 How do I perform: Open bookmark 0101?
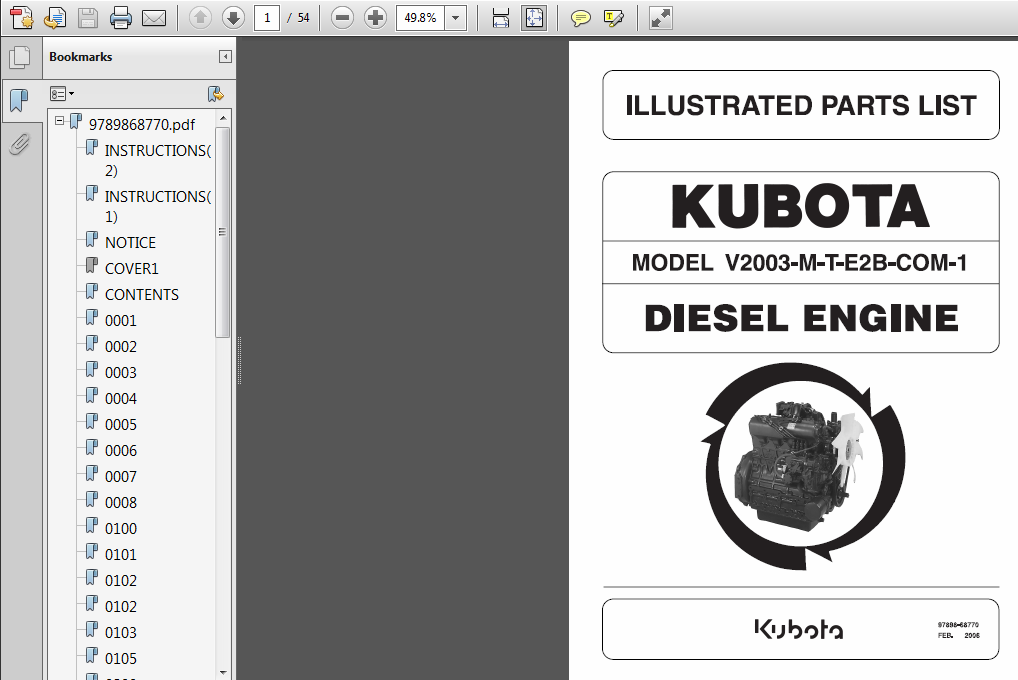[121, 554]
